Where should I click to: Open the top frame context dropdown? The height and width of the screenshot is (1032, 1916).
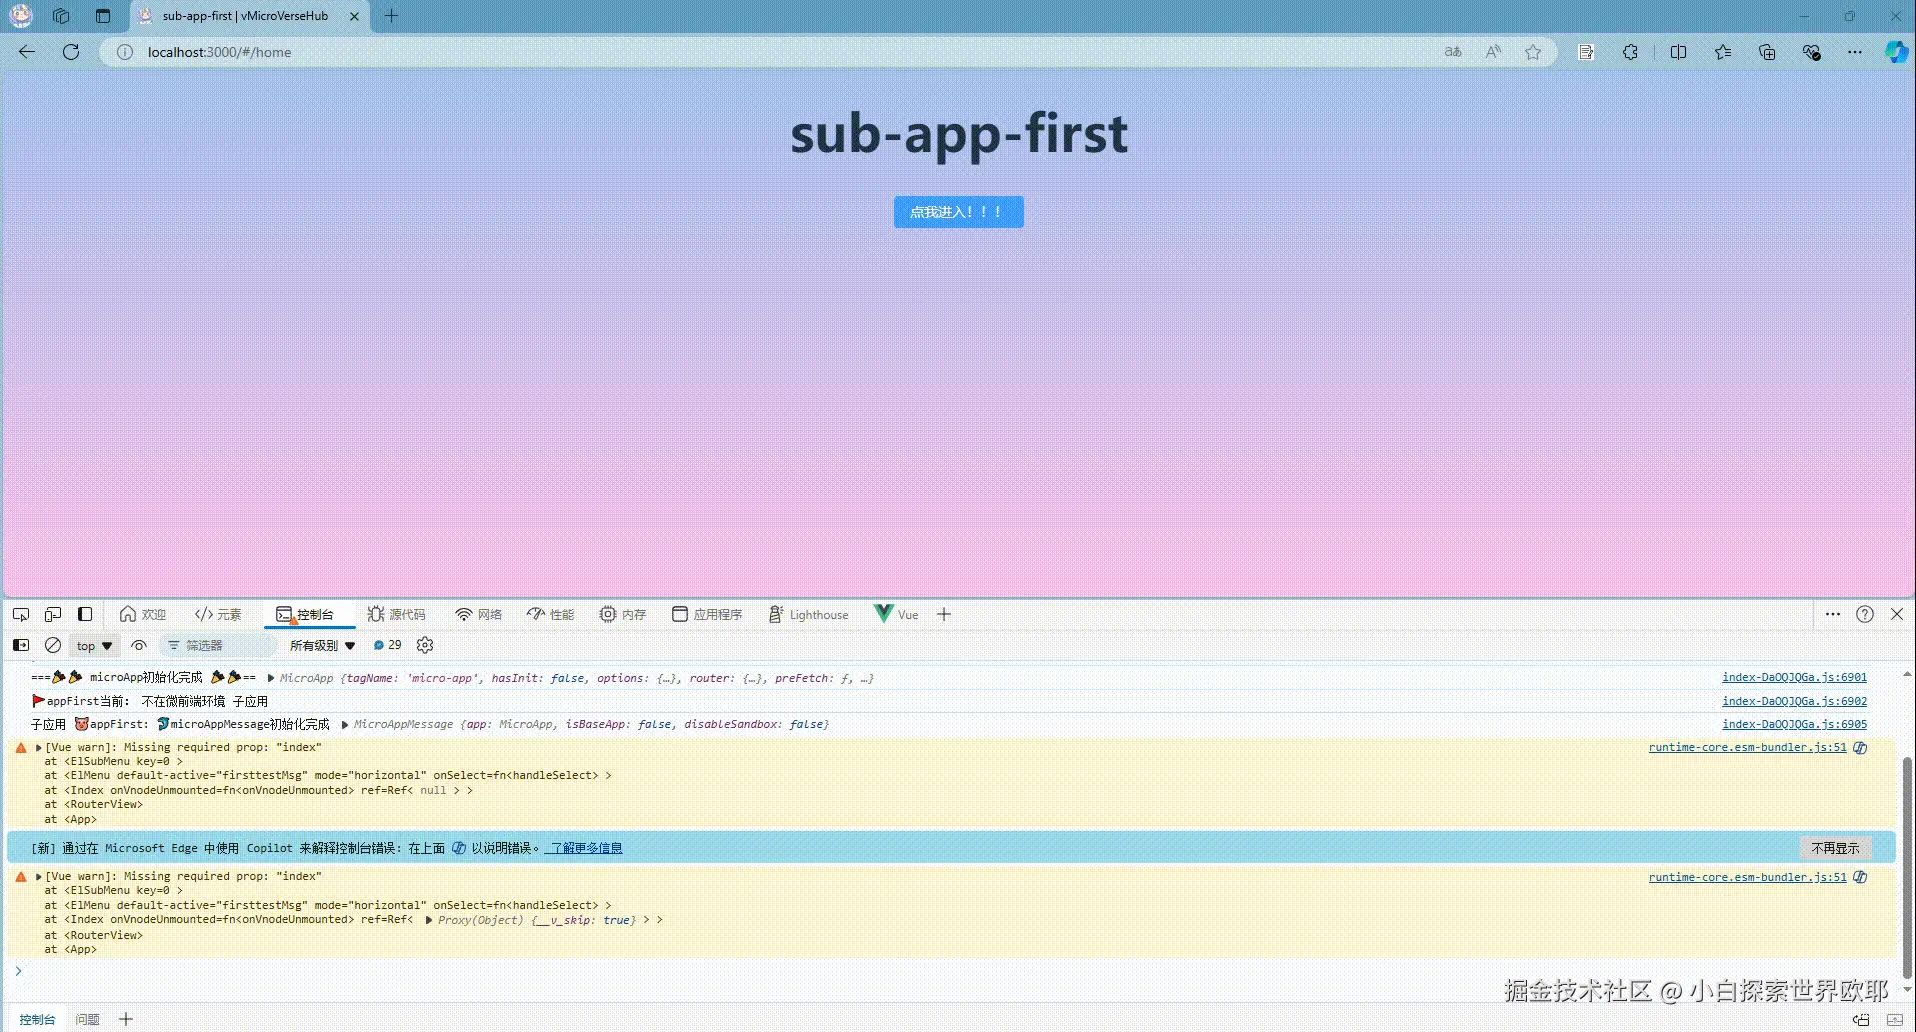(x=93, y=645)
